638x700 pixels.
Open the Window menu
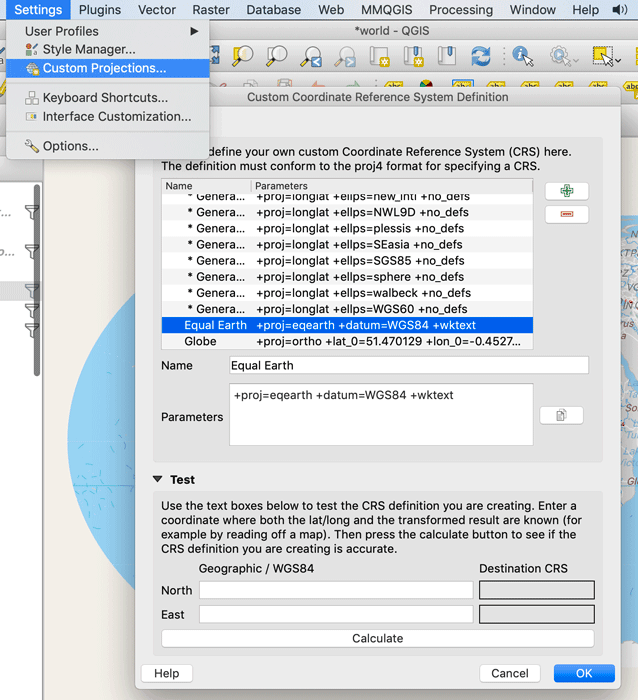click(x=533, y=9)
